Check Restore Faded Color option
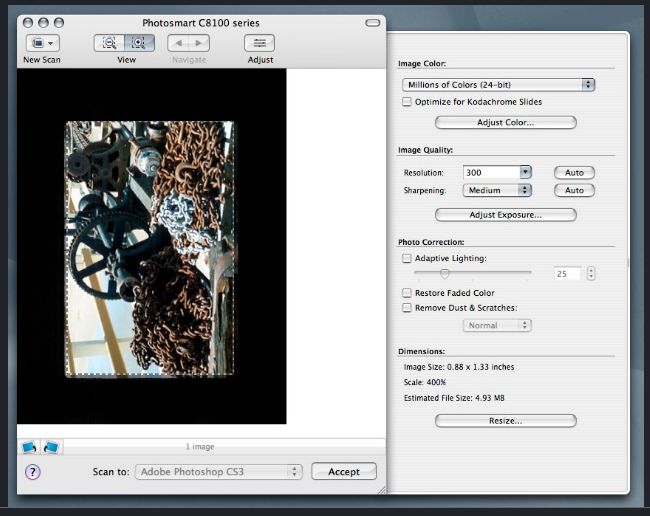Screen dimensions: 650x516 tap(407, 293)
